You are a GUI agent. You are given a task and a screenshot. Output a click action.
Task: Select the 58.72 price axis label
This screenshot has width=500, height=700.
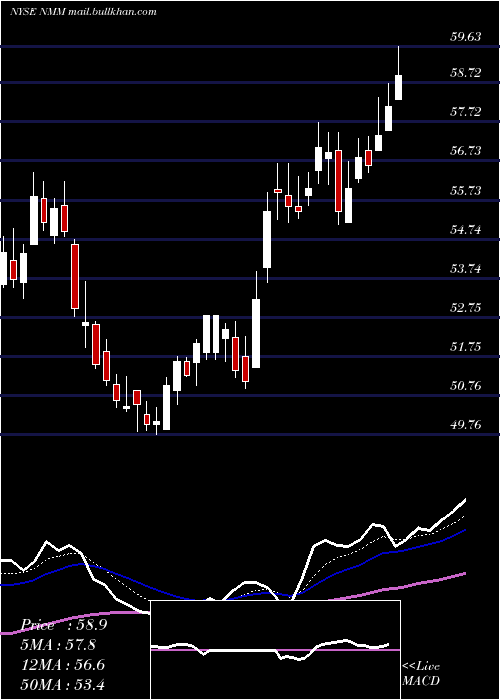click(466, 72)
